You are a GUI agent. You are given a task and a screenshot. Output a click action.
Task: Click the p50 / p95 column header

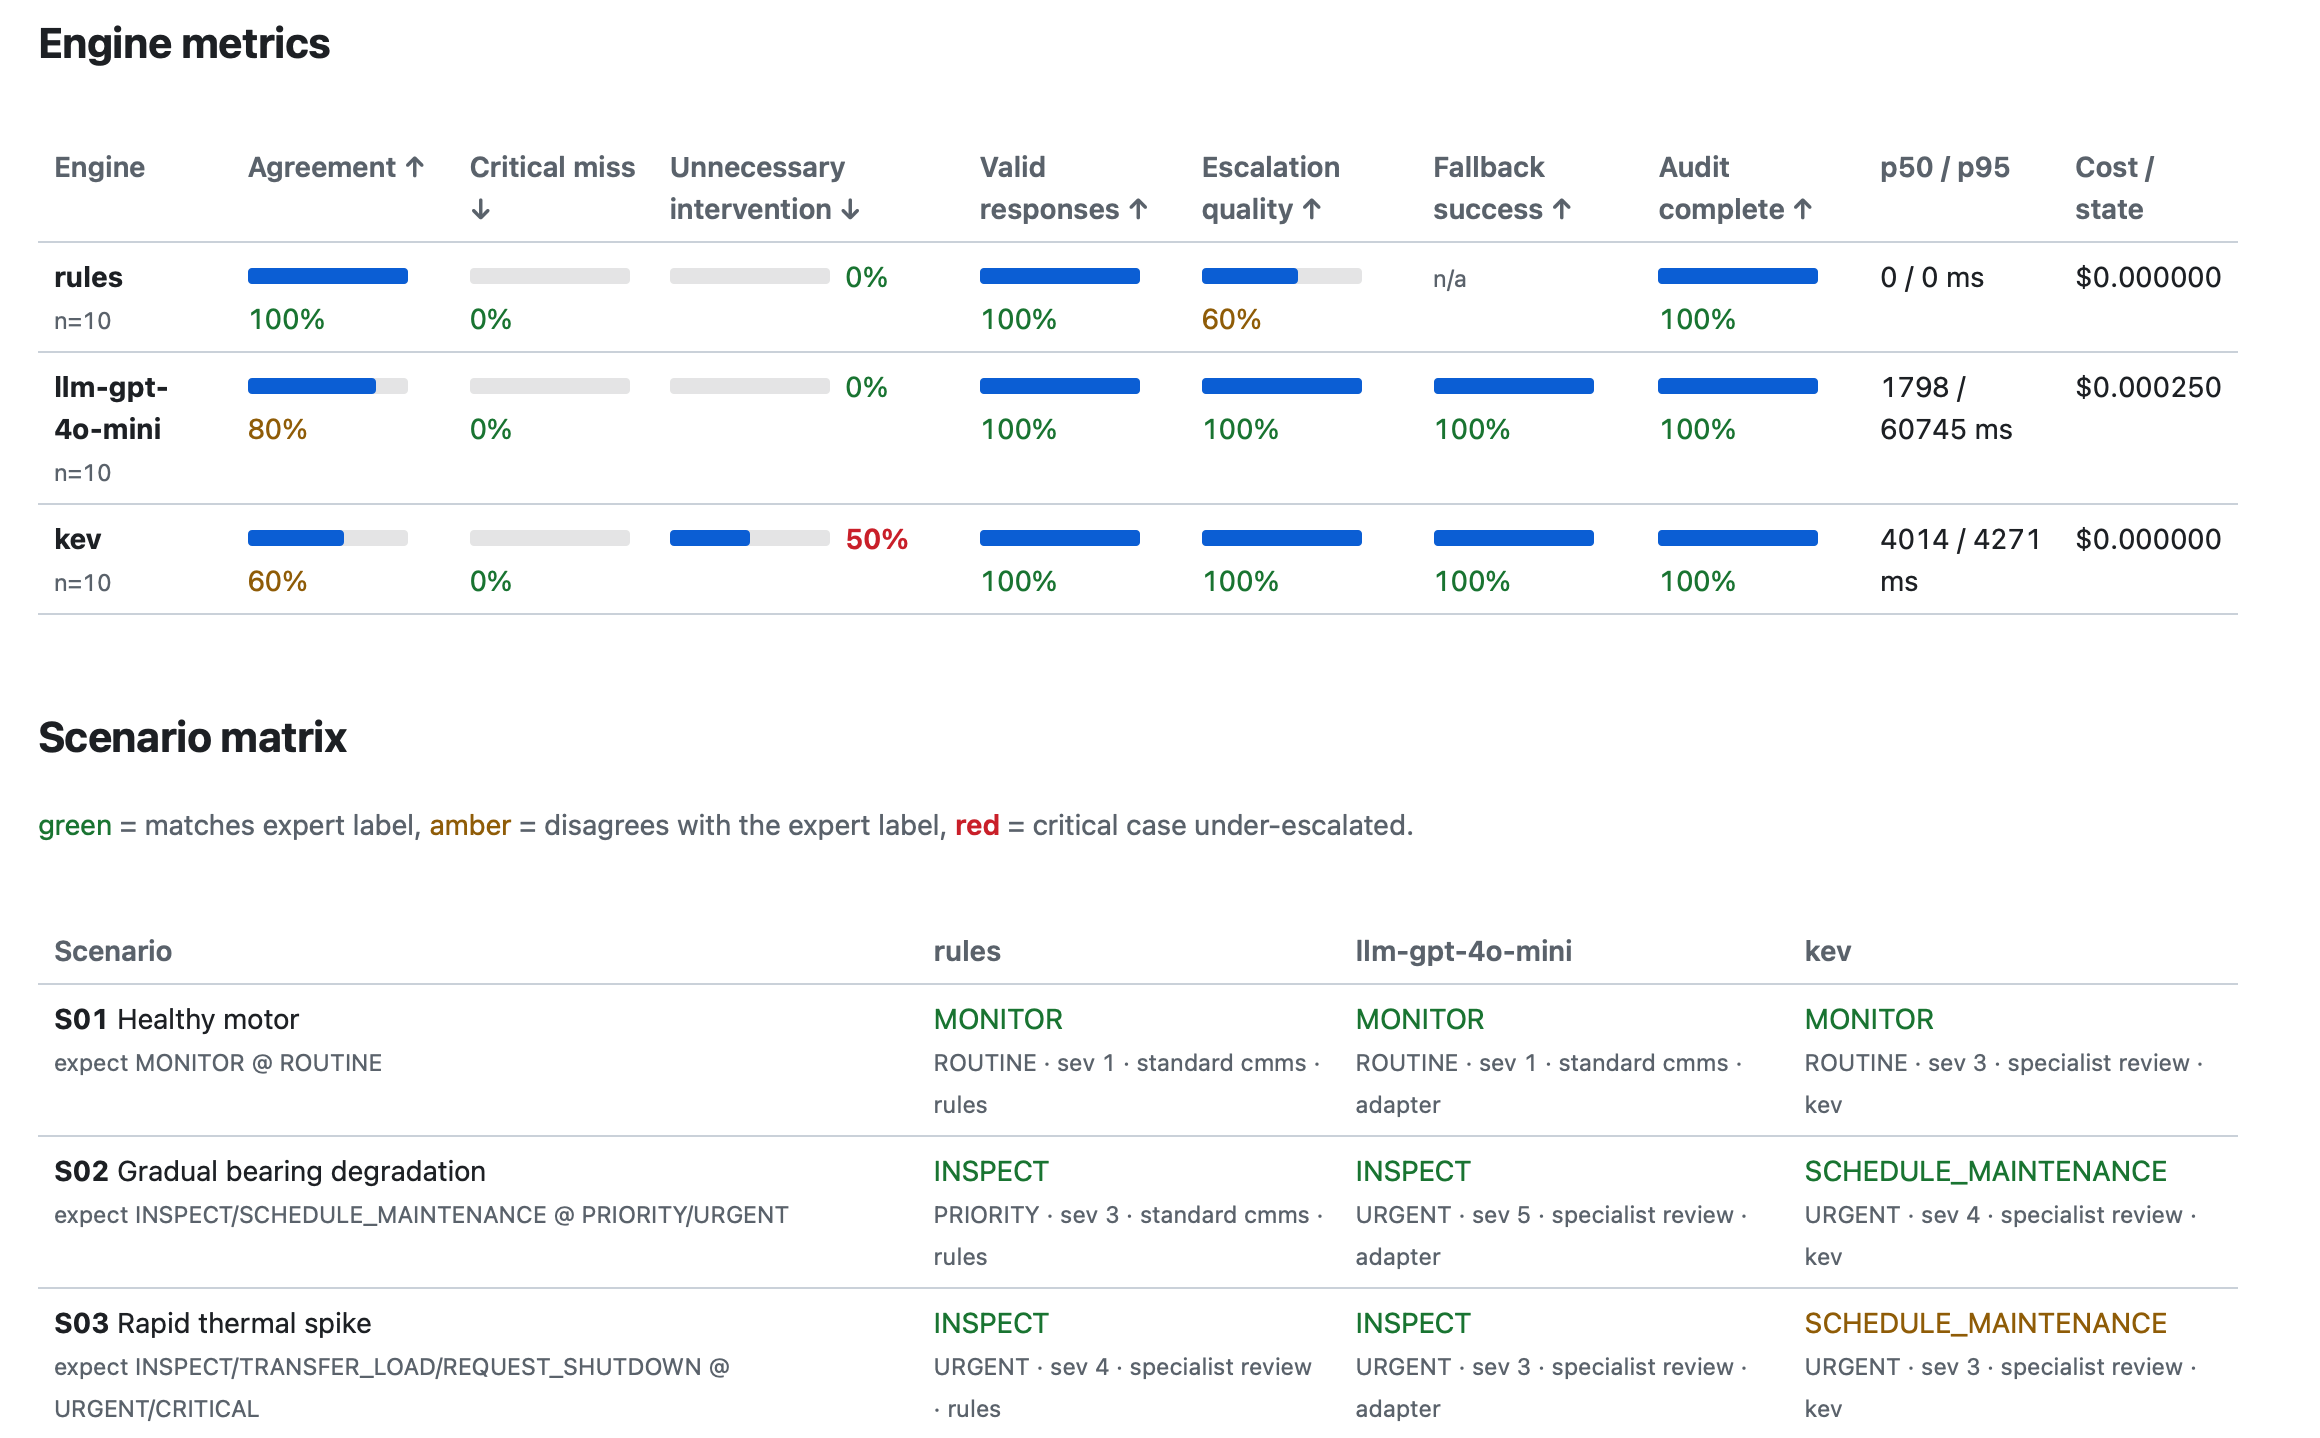pos(1944,167)
